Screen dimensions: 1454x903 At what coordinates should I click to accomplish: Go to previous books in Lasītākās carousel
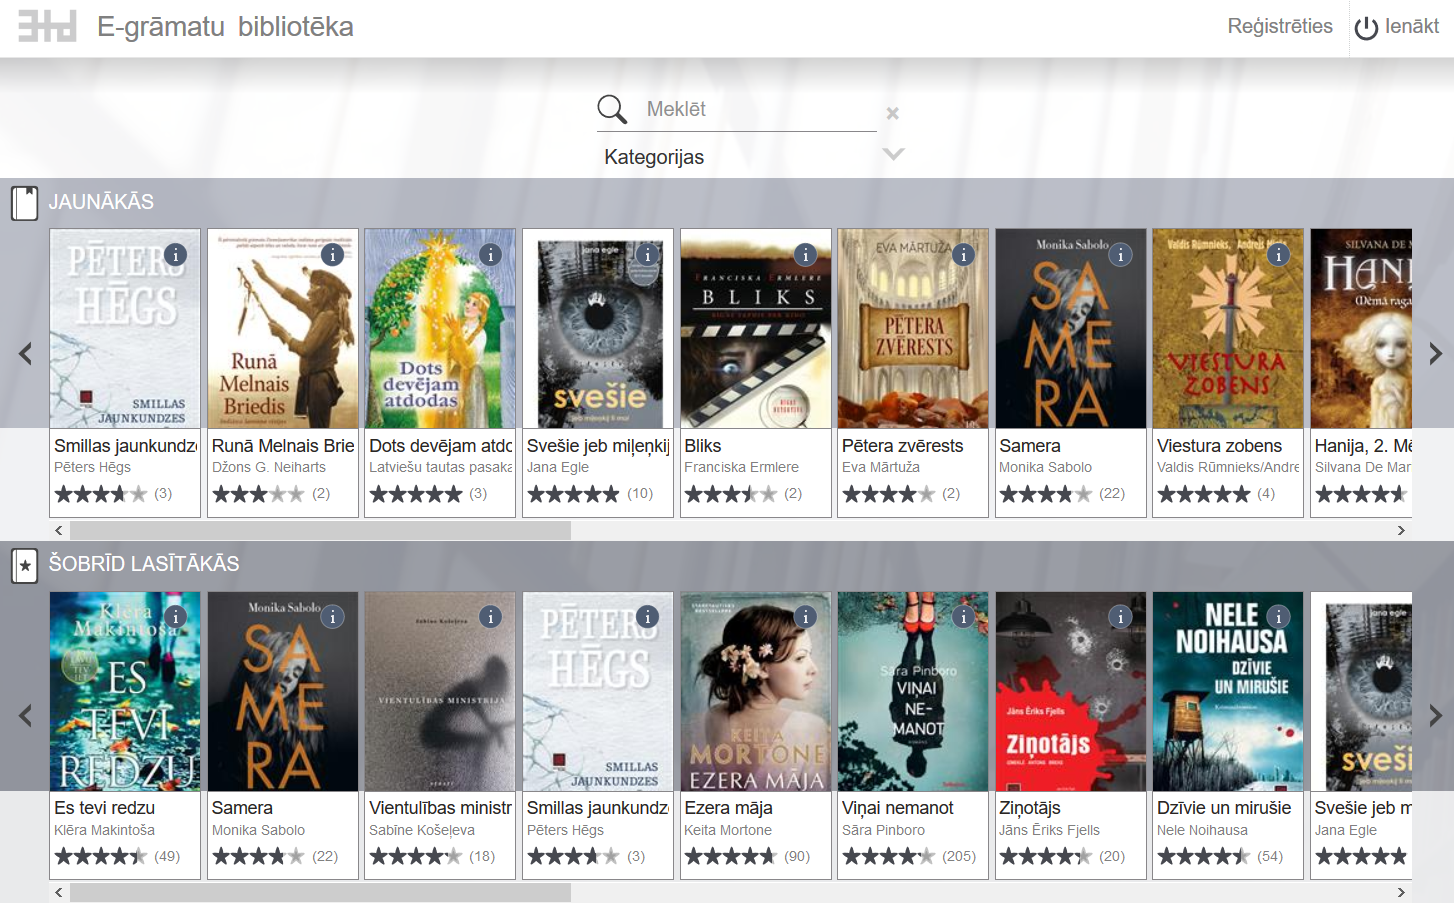[25, 715]
